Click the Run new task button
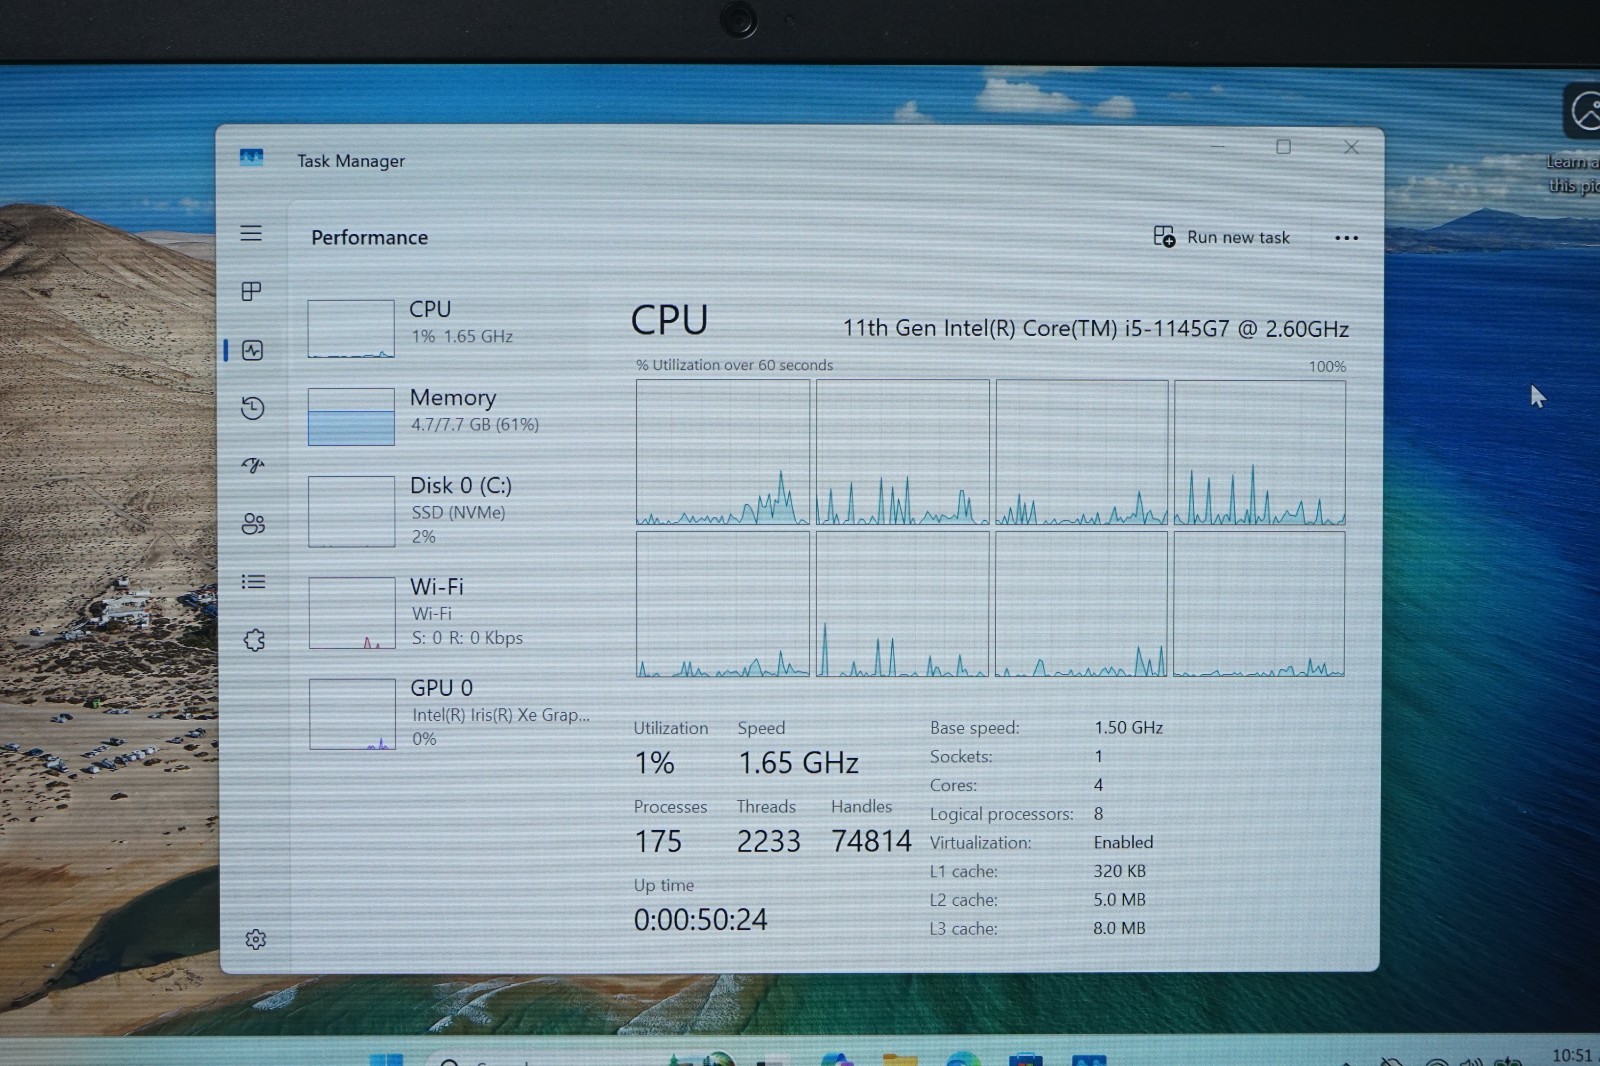1600x1066 pixels. 1221,237
